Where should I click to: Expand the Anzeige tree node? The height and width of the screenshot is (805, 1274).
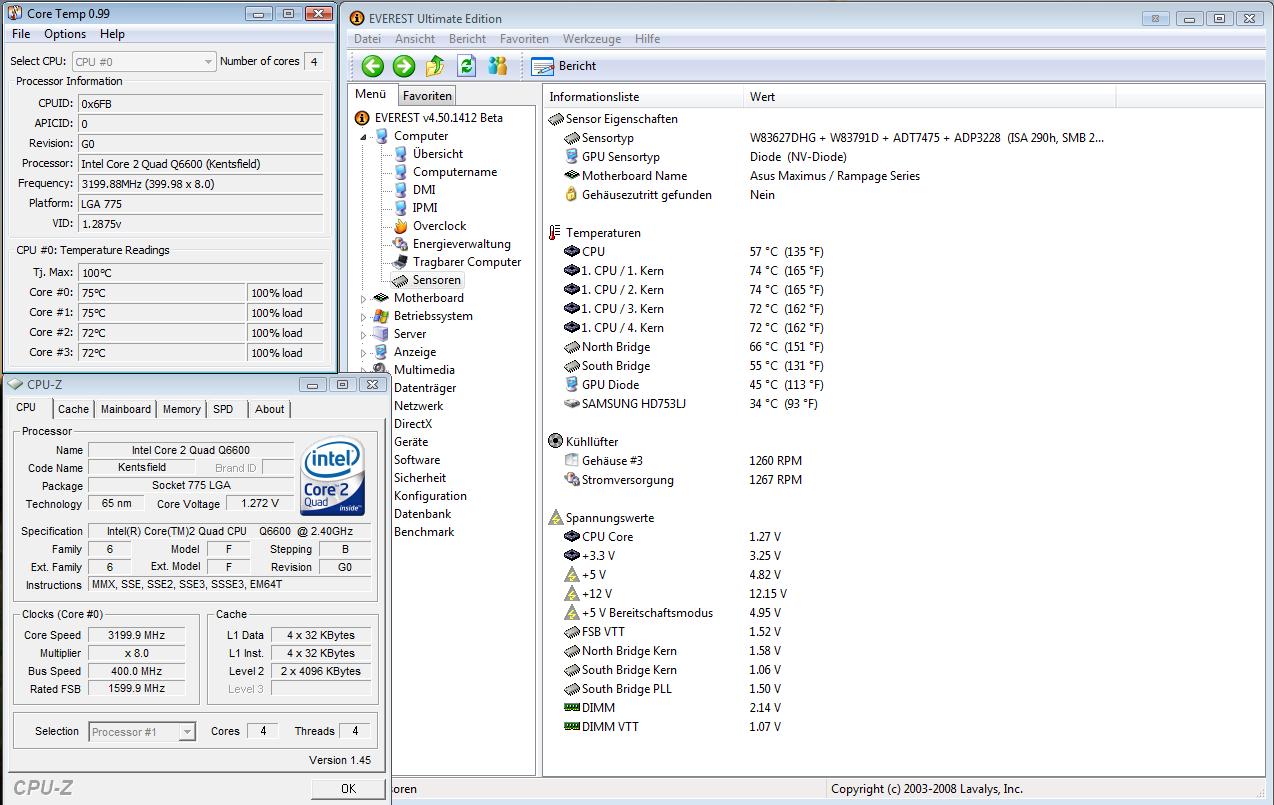pos(364,352)
